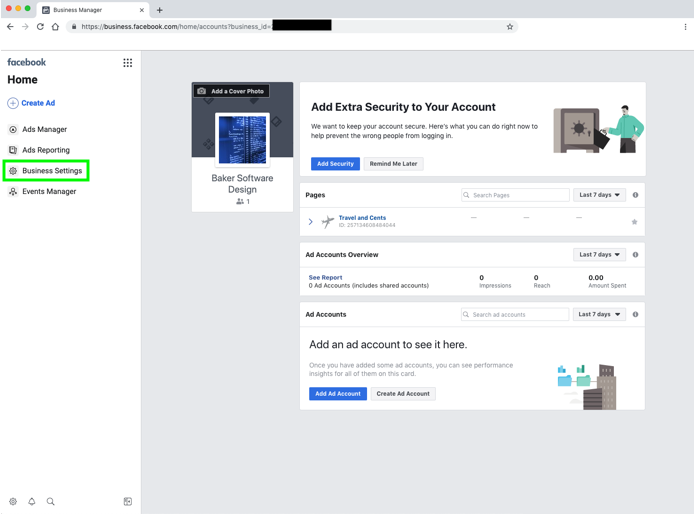Viewport: 694px width, 514px height.
Task: Reload the page with refresh icon
Action: click(40, 27)
